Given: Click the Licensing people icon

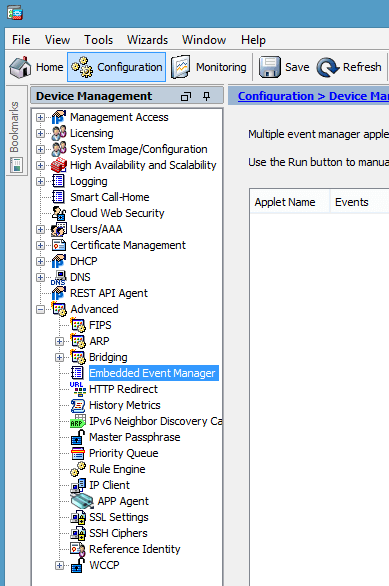Looking at the screenshot, I should pyautogui.click(x=59, y=133).
